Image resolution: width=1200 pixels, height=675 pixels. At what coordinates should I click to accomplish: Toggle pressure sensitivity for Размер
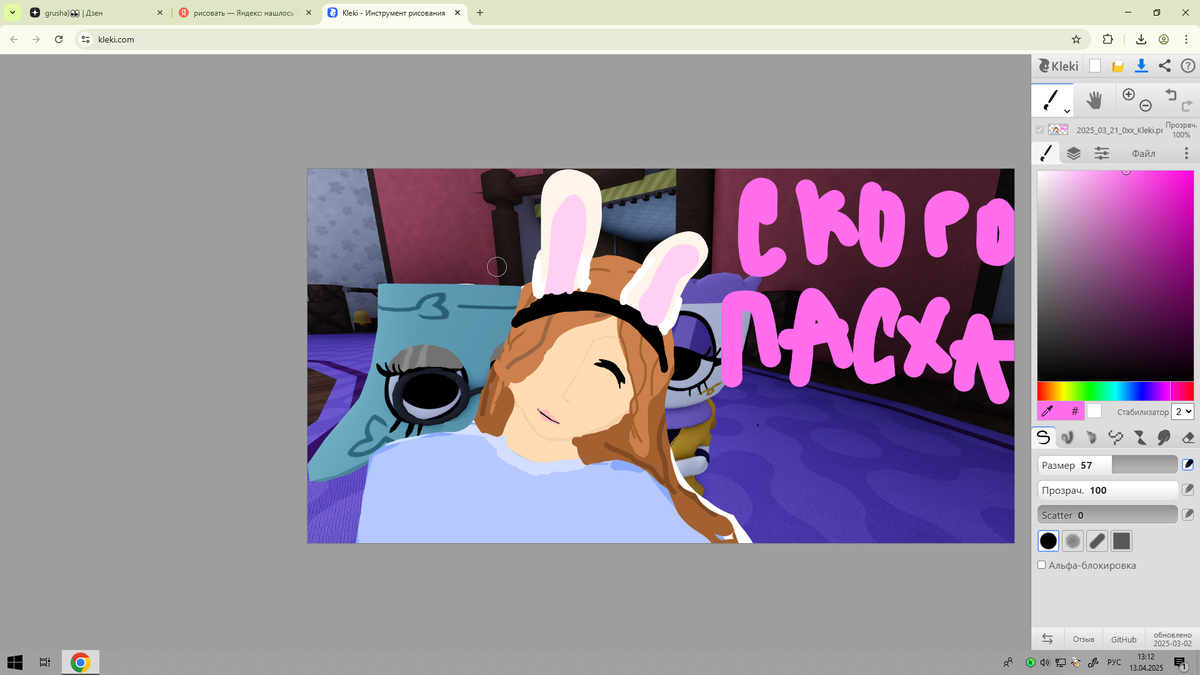click(1188, 465)
